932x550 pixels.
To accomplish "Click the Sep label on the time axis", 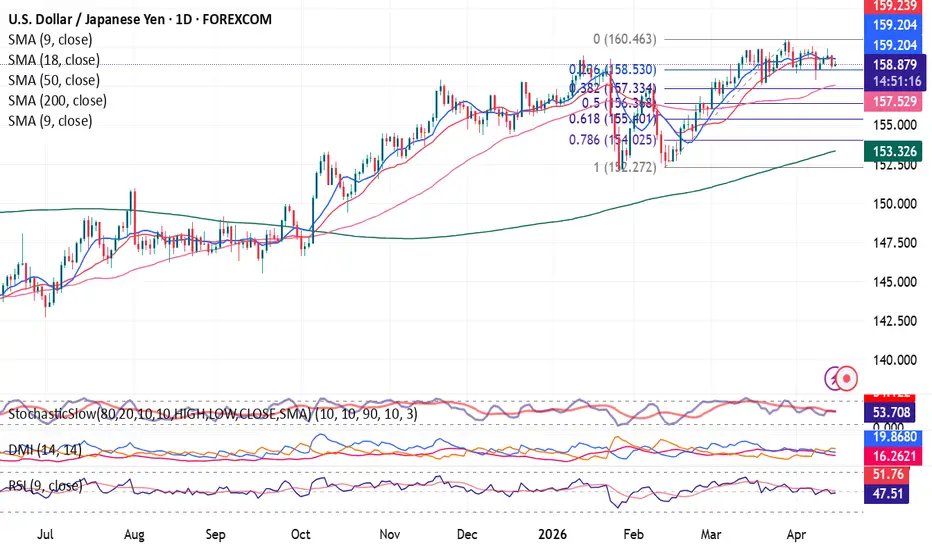I will tap(215, 535).
